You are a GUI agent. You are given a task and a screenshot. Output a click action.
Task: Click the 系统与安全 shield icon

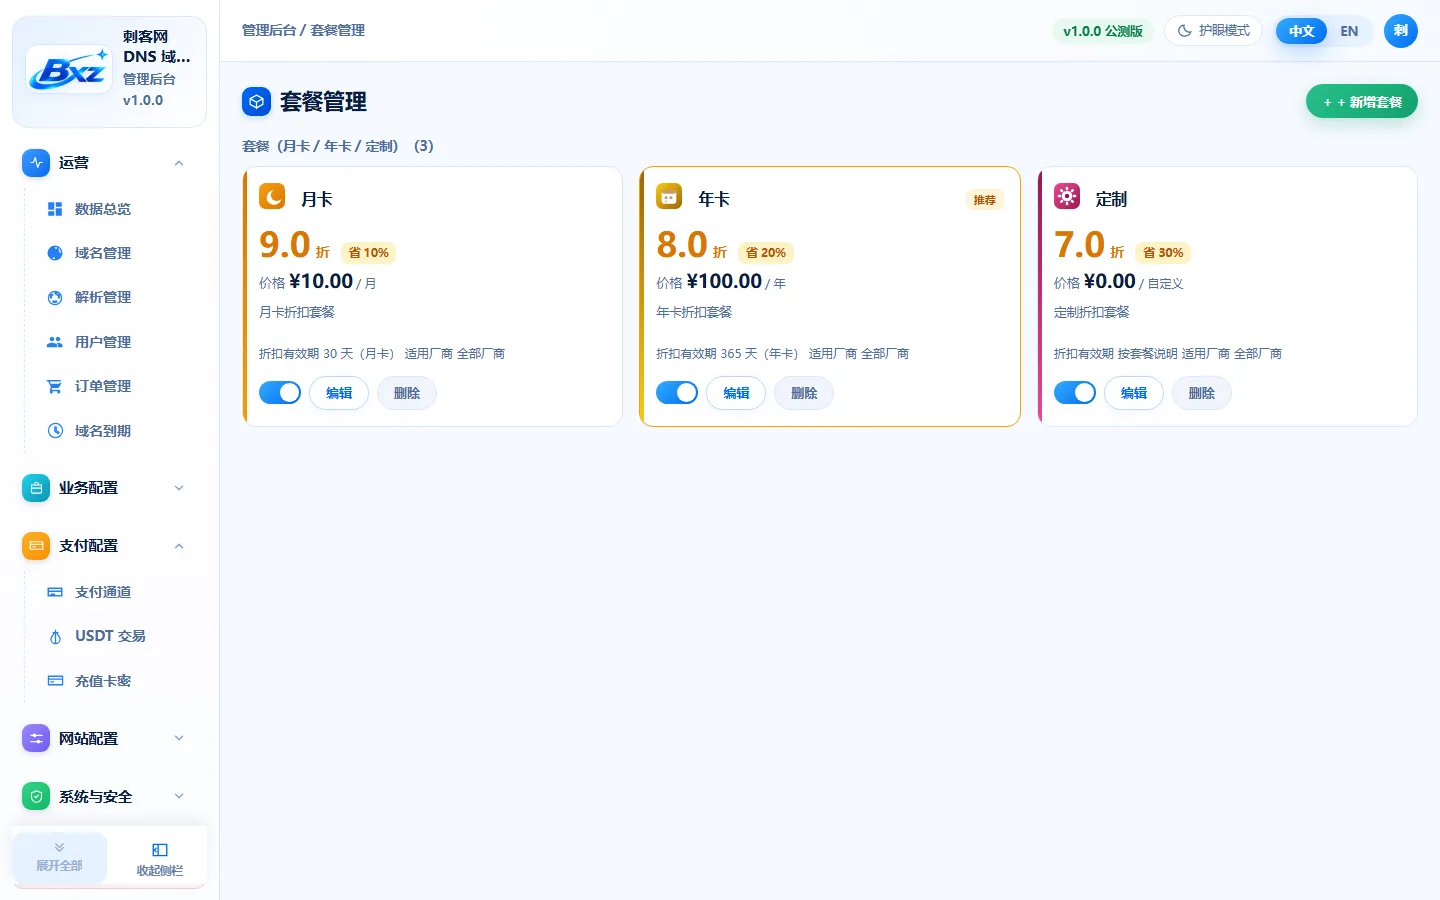tap(36, 797)
